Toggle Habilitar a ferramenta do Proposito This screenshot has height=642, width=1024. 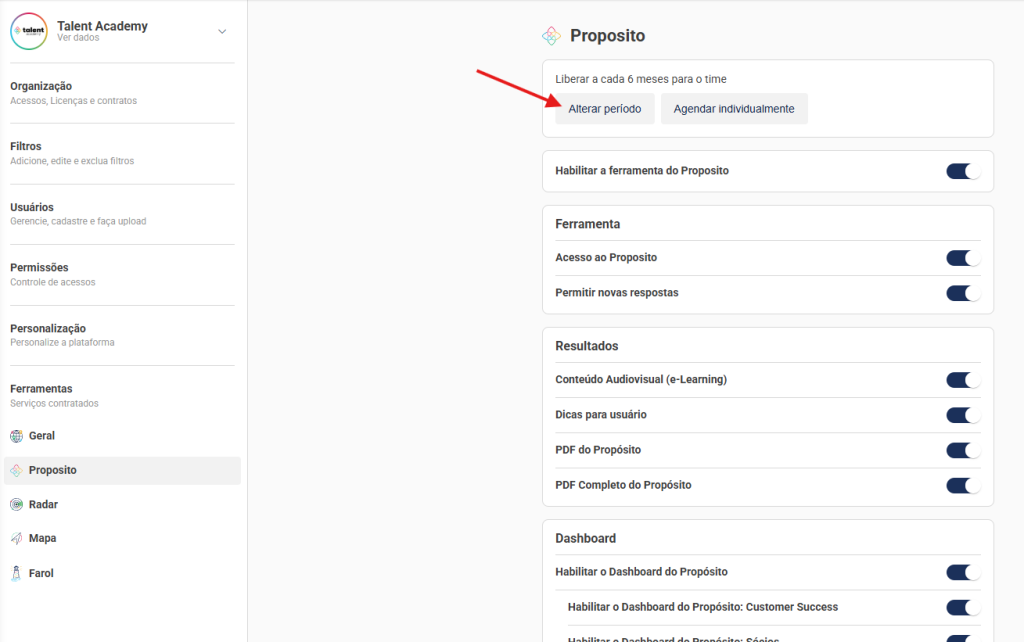963,171
